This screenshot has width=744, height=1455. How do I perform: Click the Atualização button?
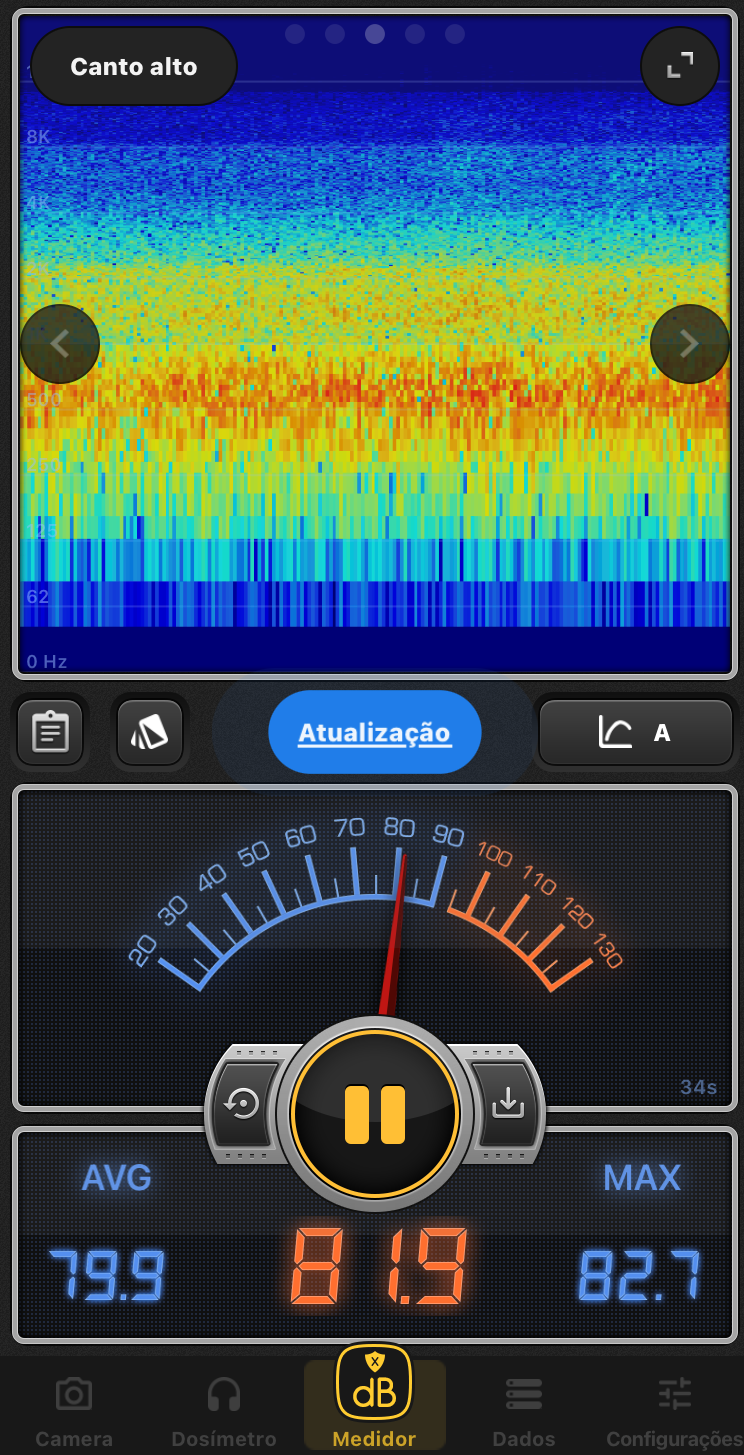(x=375, y=733)
